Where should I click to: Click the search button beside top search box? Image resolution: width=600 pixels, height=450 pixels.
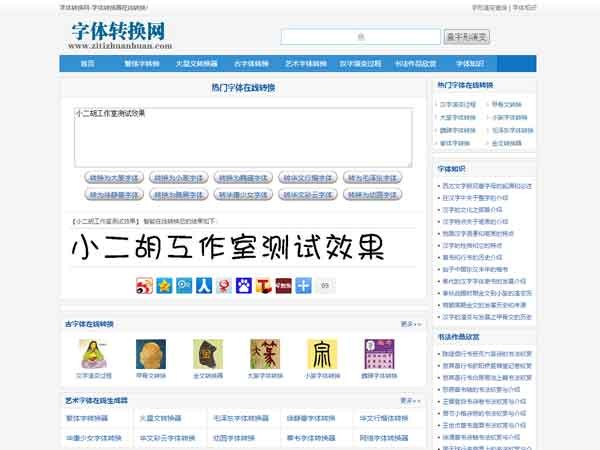click(x=466, y=37)
